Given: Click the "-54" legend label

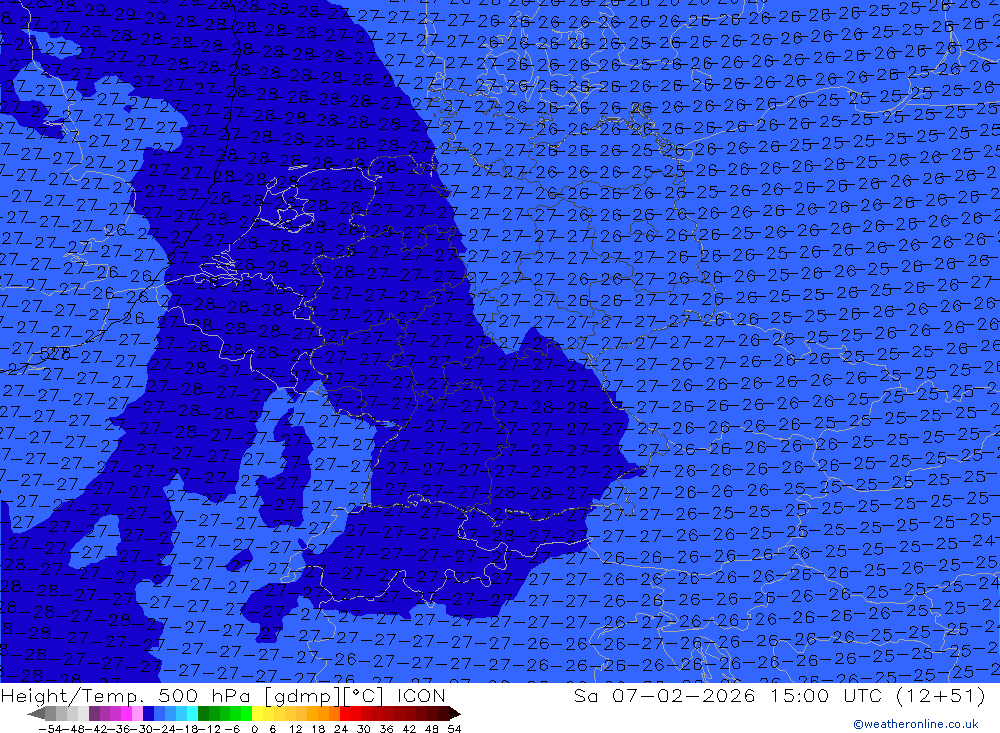Looking at the screenshot, I should pos(52,729).
